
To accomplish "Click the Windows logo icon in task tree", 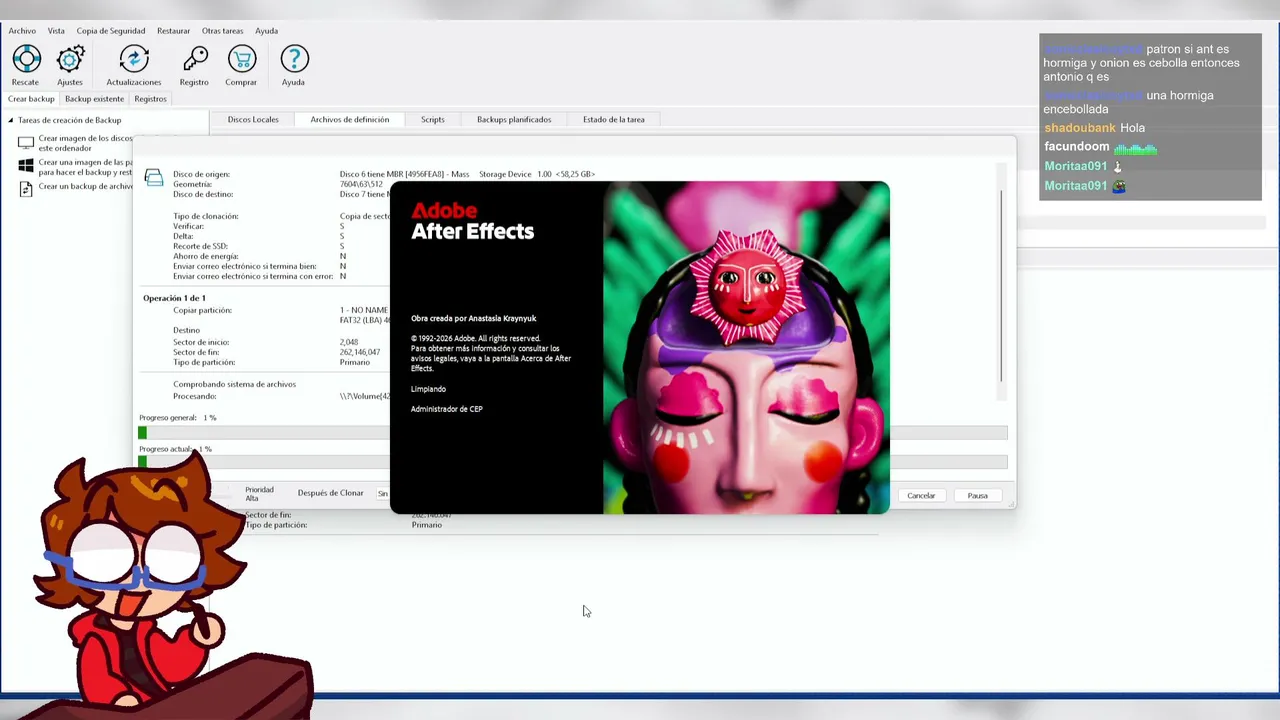I will 26,165.
